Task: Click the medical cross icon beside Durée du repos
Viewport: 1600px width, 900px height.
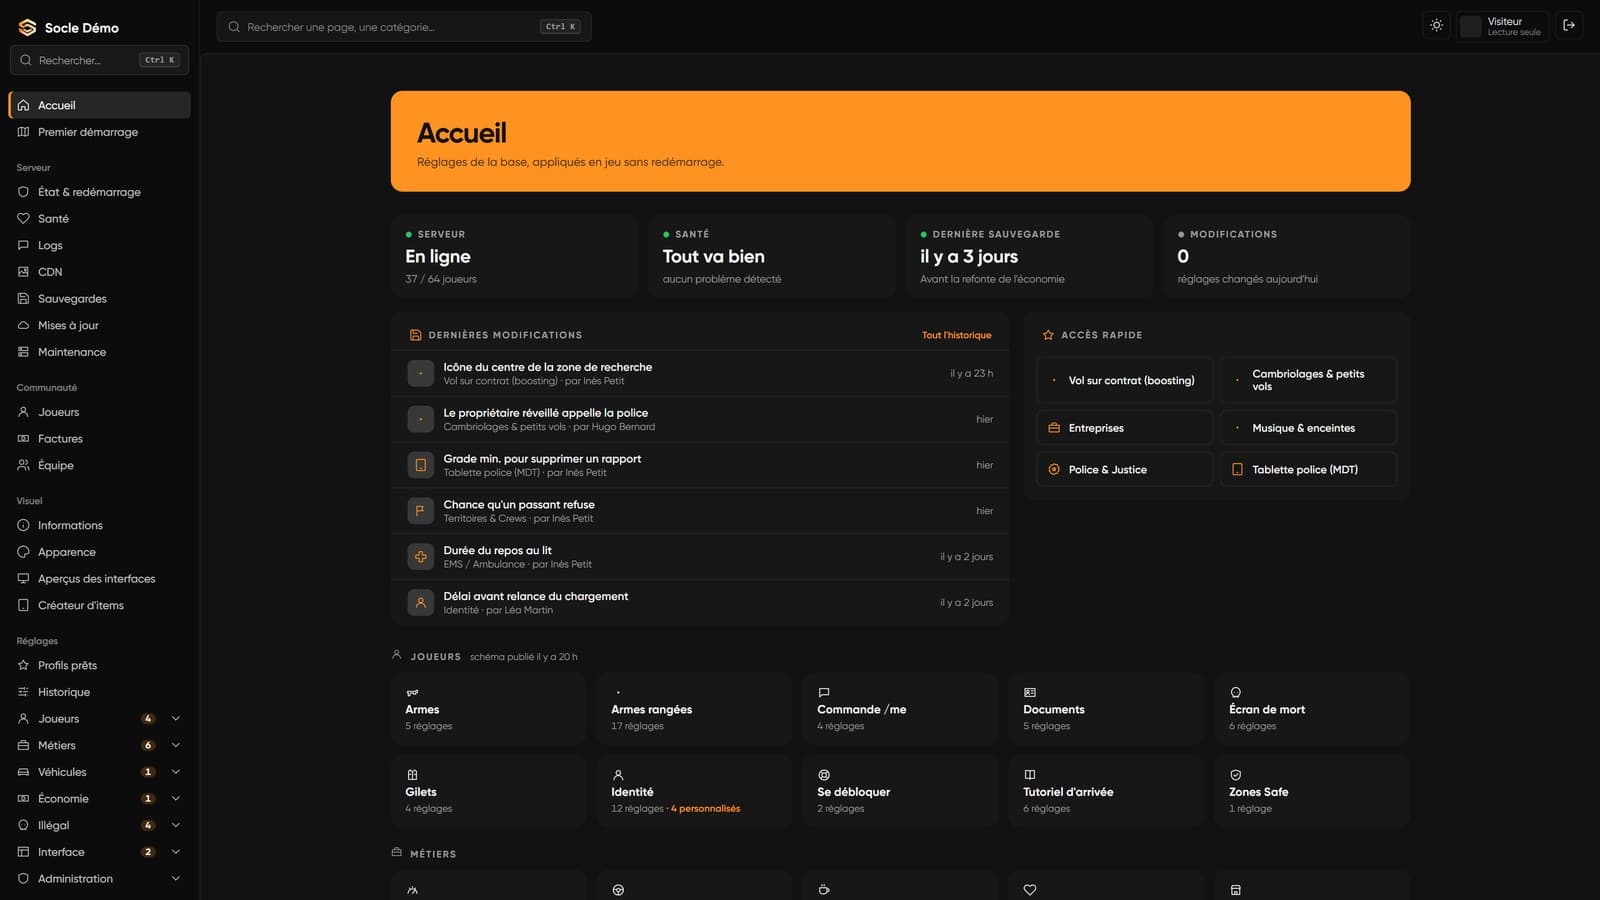Action: coord(421,557)
